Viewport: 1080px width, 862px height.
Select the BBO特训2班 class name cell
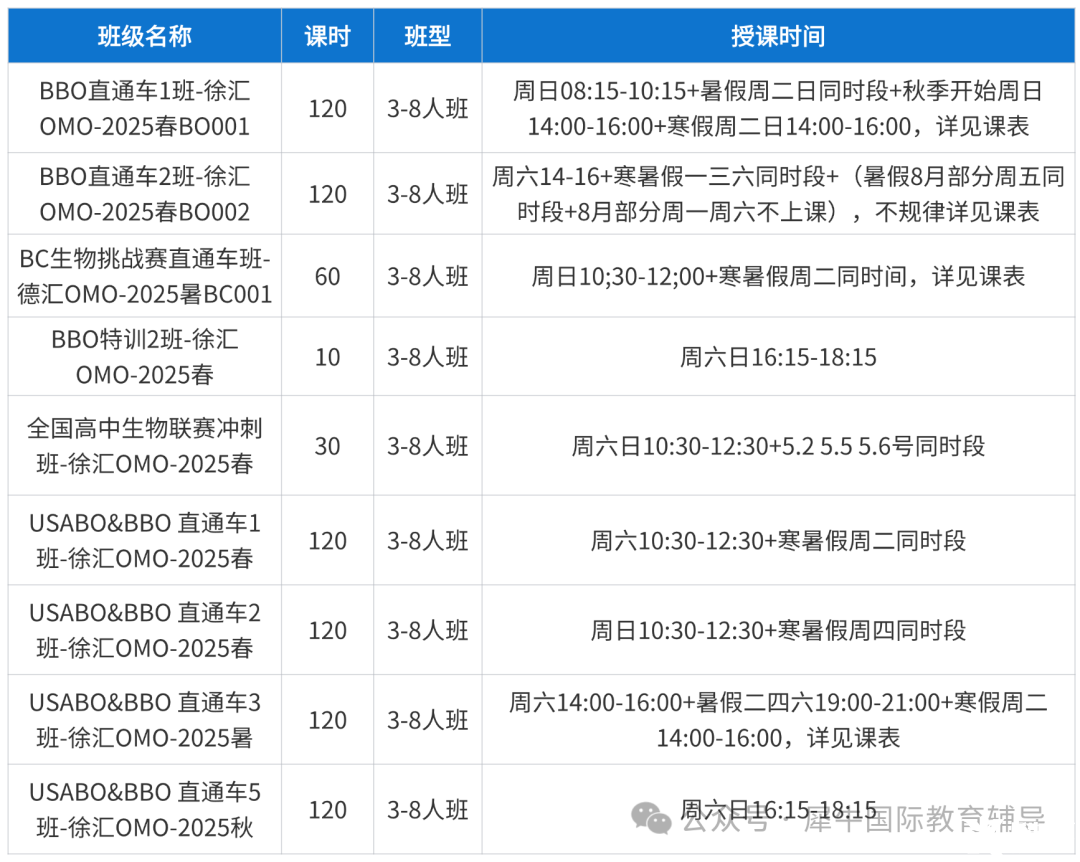[x=145, y=357]
